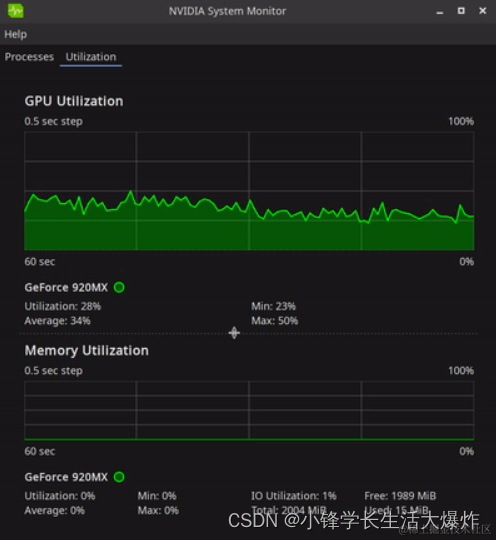Click the window title NVIDIA System Monitor
Viewport: 496px width, 540px height.
click(x=227, y=11)
